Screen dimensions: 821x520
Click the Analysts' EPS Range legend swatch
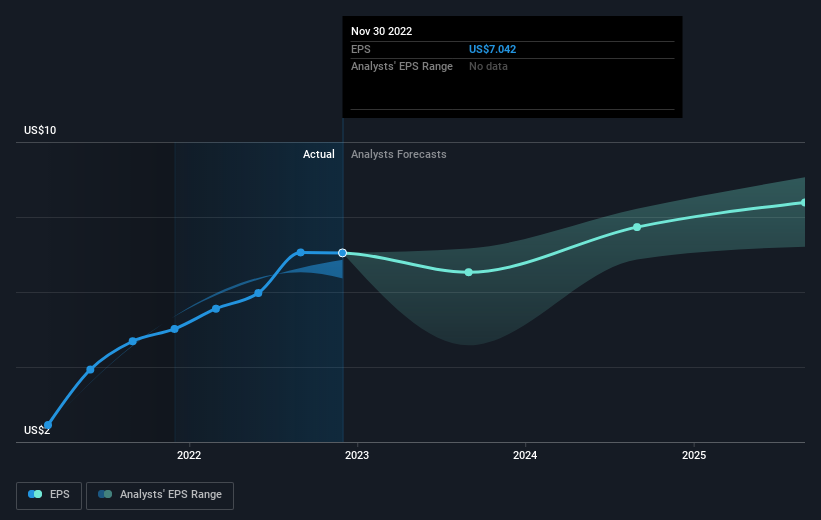(x=105, y=494)
